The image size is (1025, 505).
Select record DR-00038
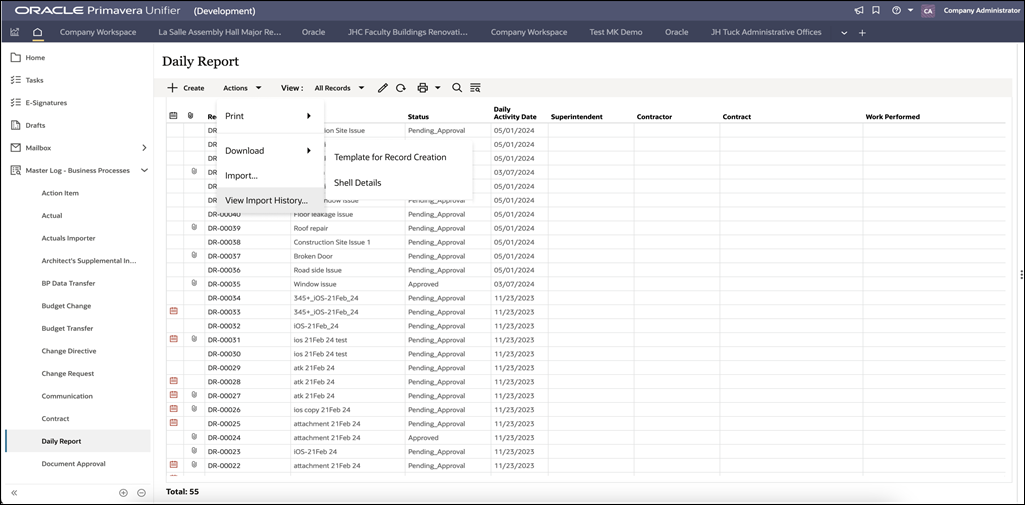tap(224, 242)
